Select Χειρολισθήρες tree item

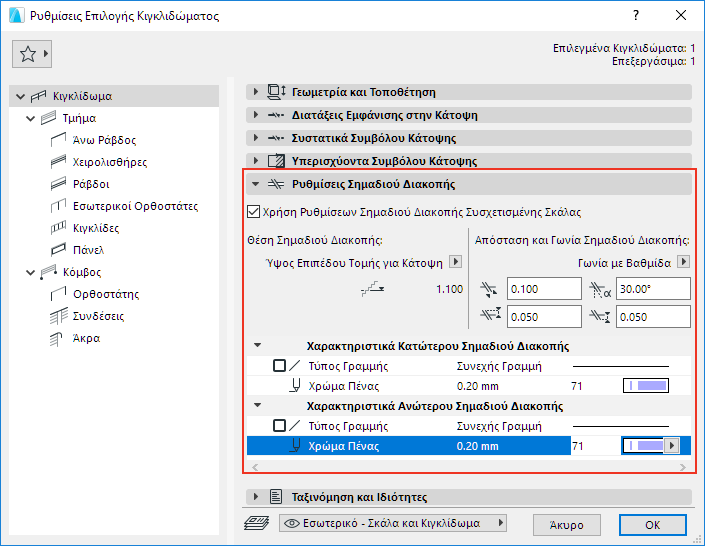tap(110, 162)
